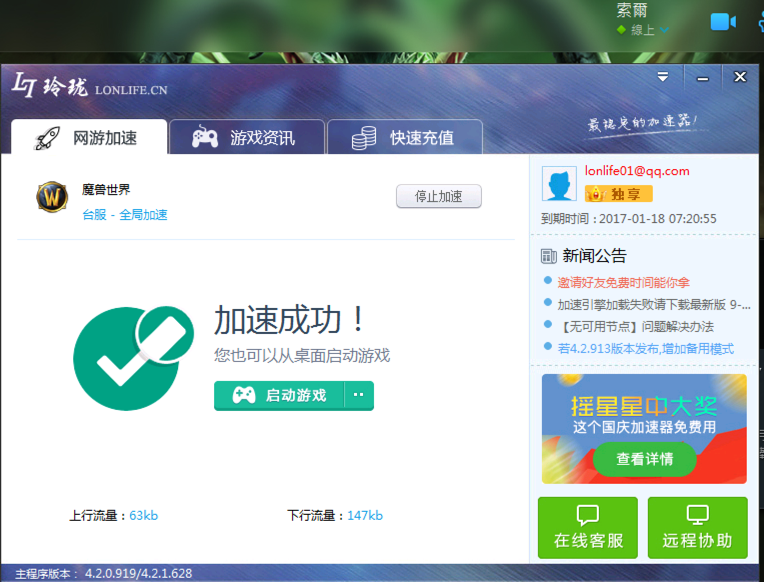The image size is (764, 582).
Task: Click 查看详情 on the promo banner
Action: [x=644, y=459]
